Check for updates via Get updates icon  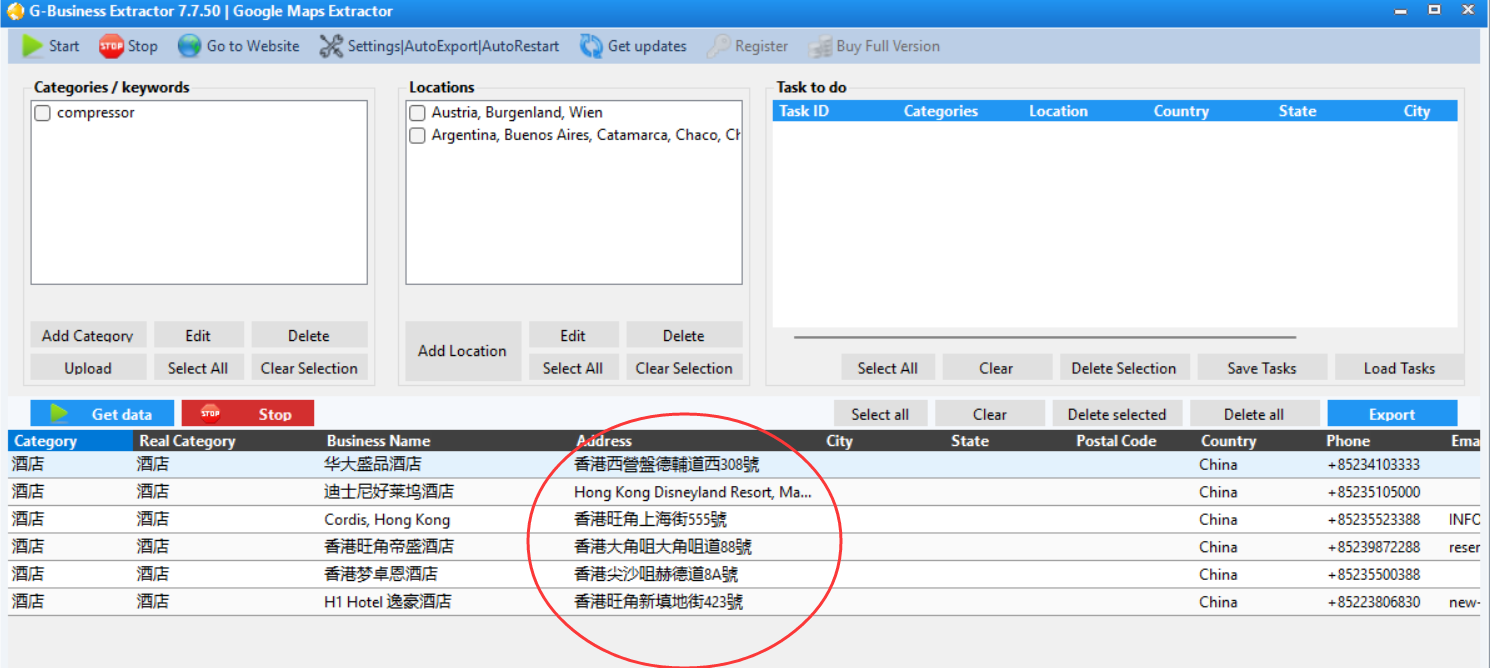click(589, 45)
